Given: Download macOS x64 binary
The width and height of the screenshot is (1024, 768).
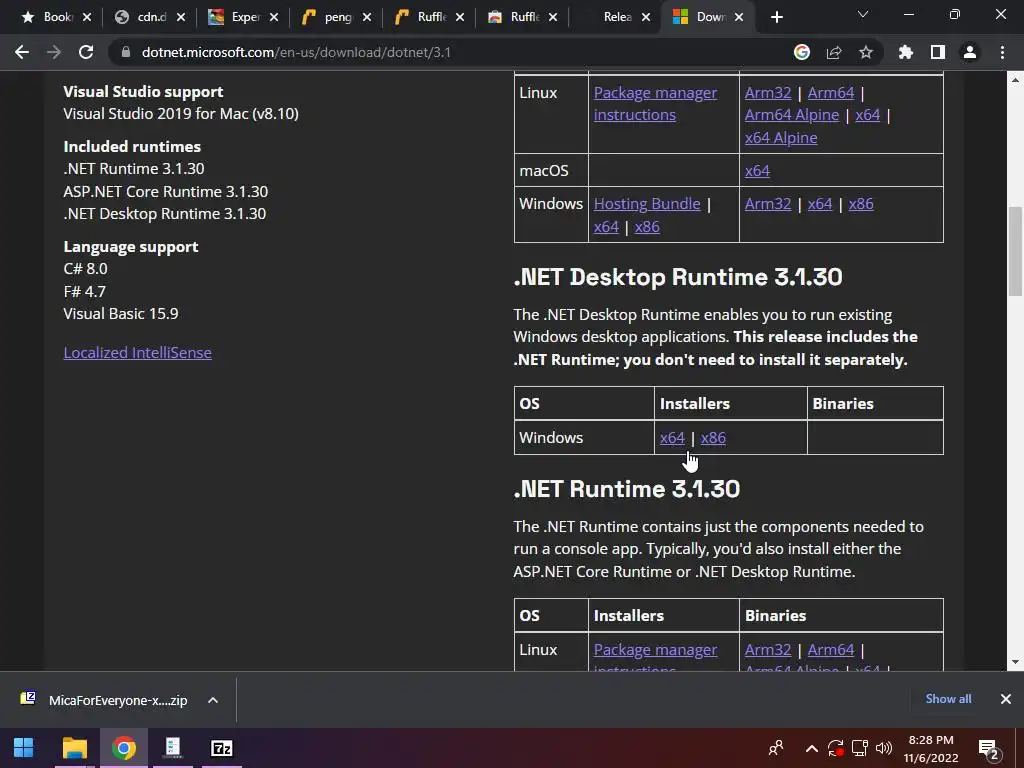Looking at the screenshot, I should click(757, 171).
